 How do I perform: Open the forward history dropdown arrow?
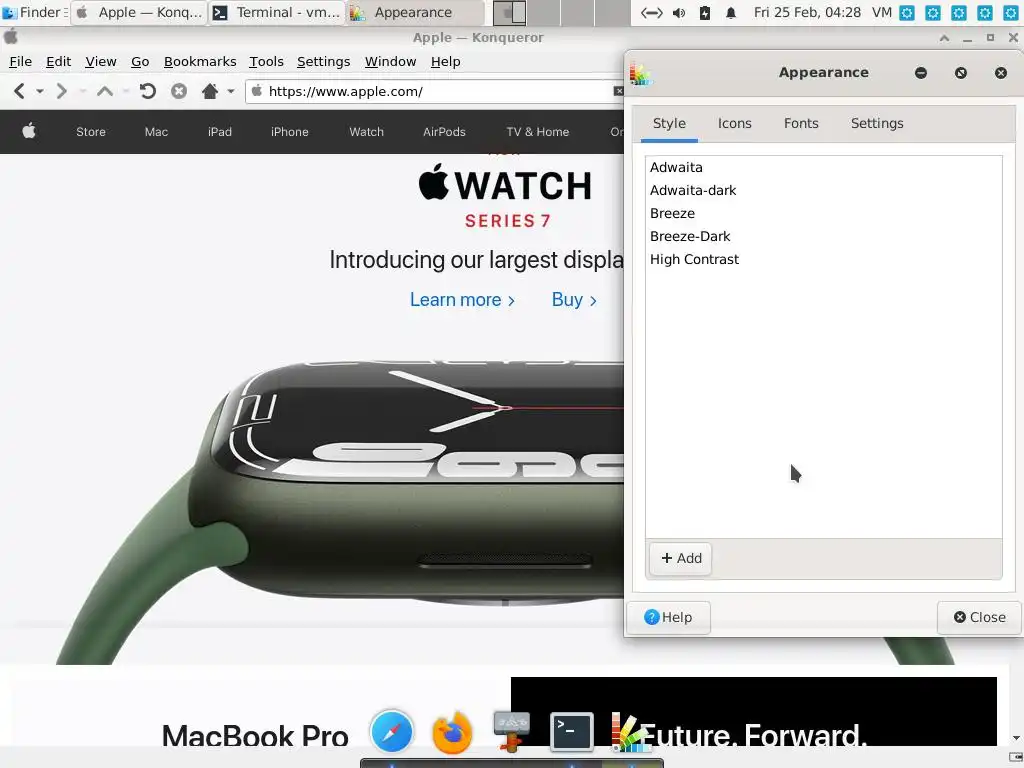(x=82, y=91)
